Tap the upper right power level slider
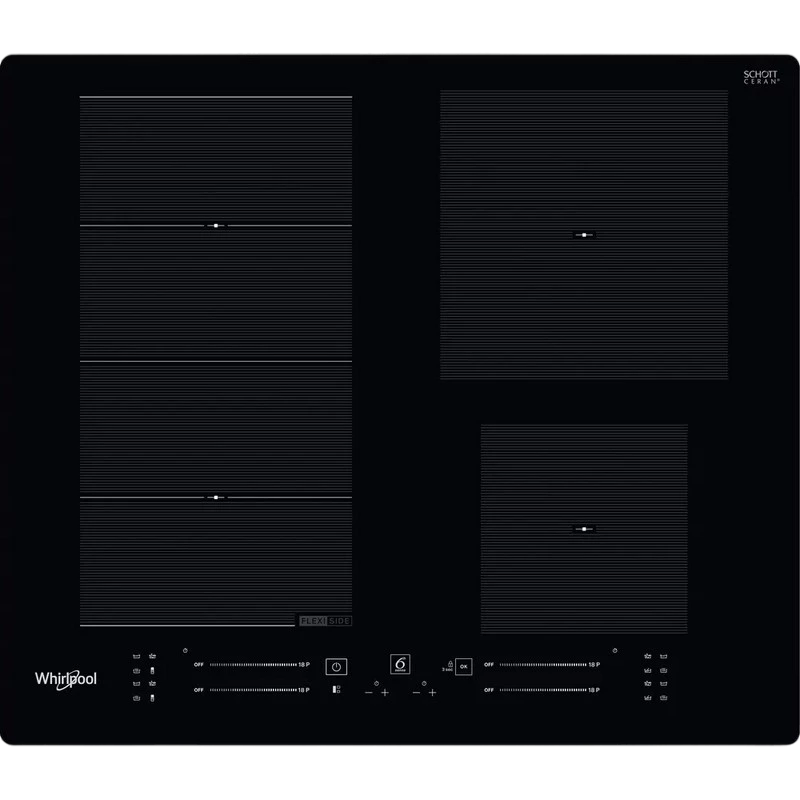 coord(543,665)
